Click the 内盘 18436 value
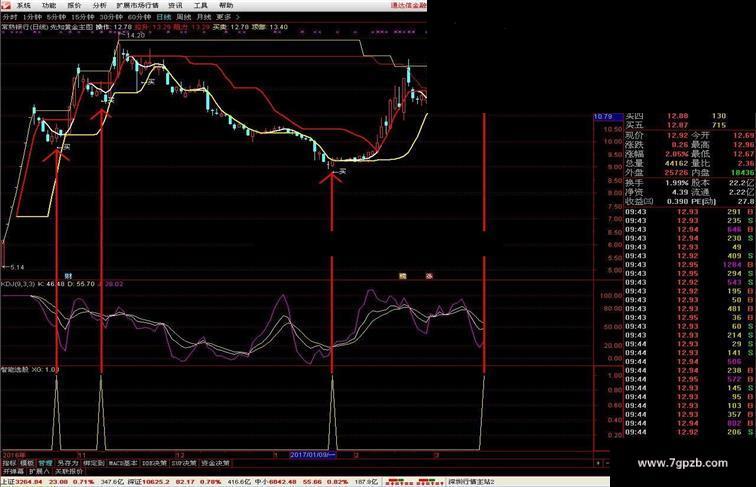Viewport: 756px width, 487px height. (742, 173)
